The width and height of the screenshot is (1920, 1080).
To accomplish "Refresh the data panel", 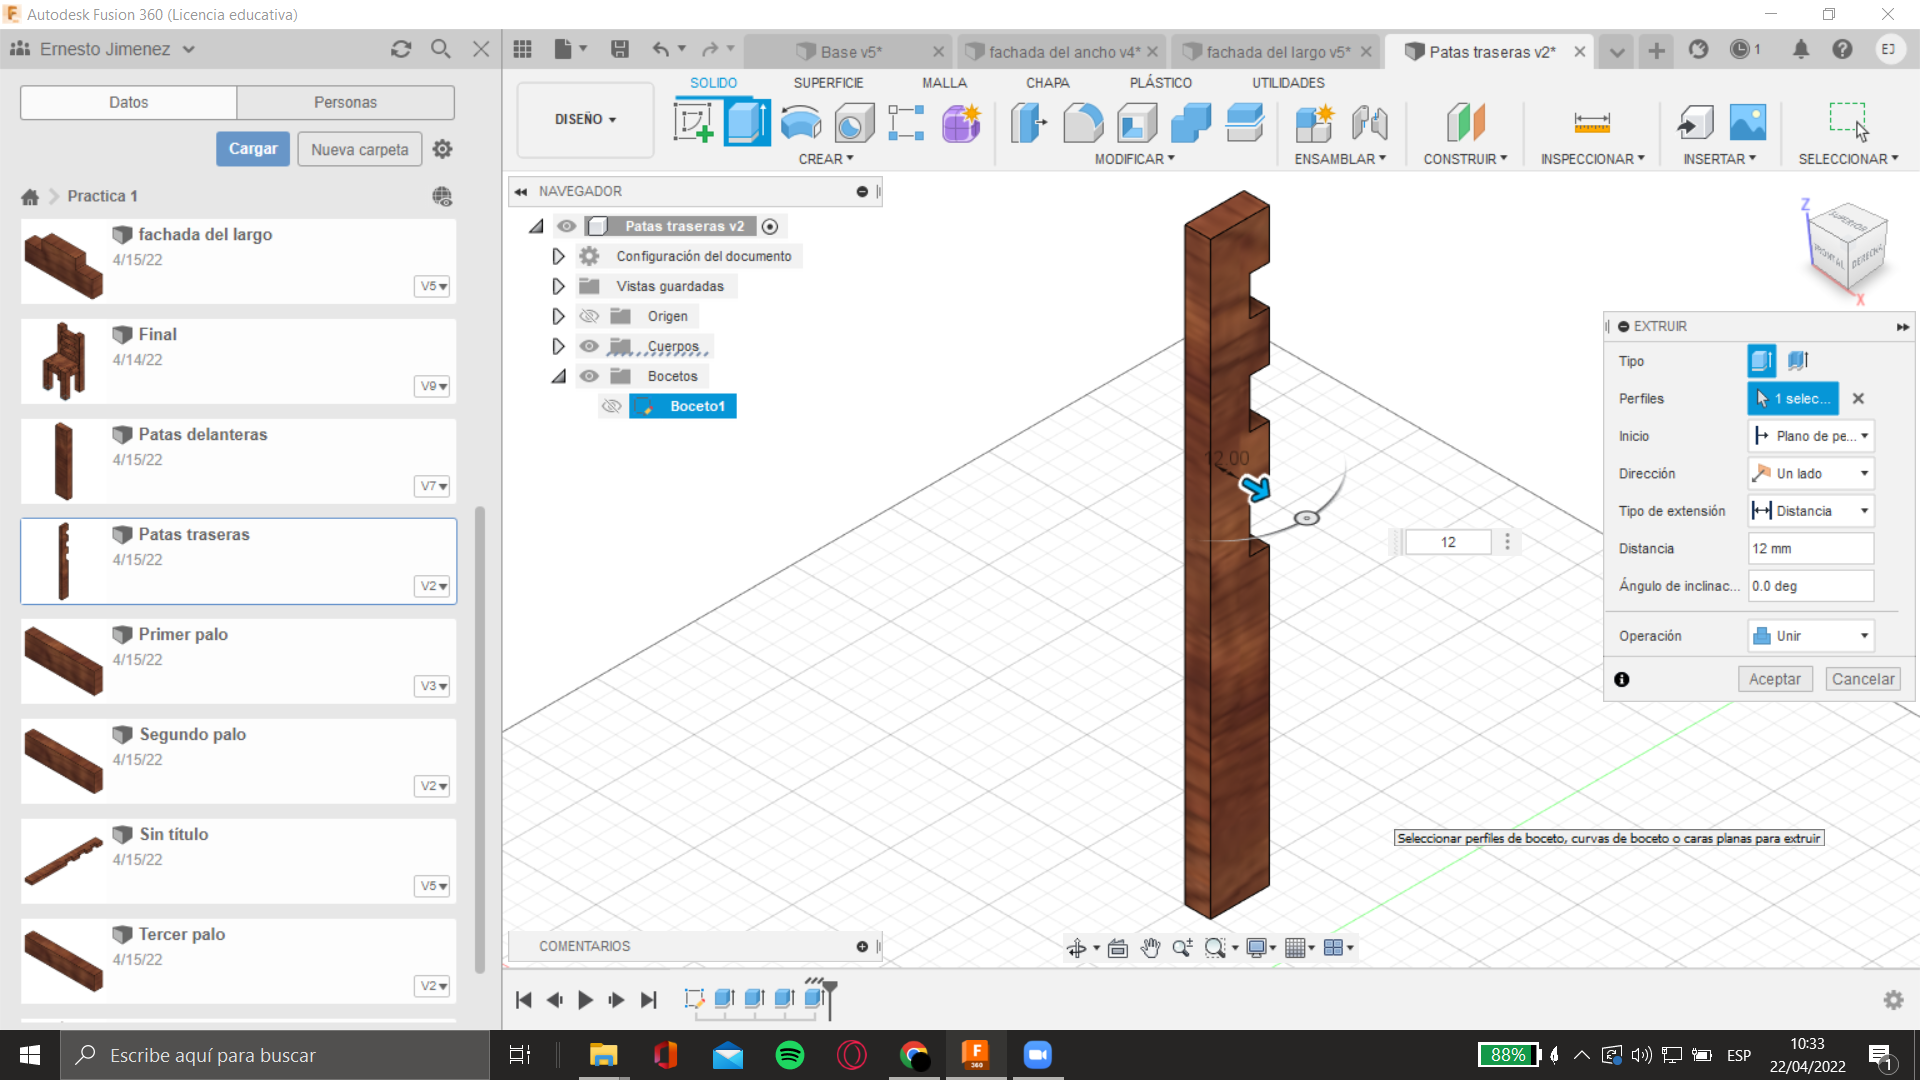I will point(401,49).
